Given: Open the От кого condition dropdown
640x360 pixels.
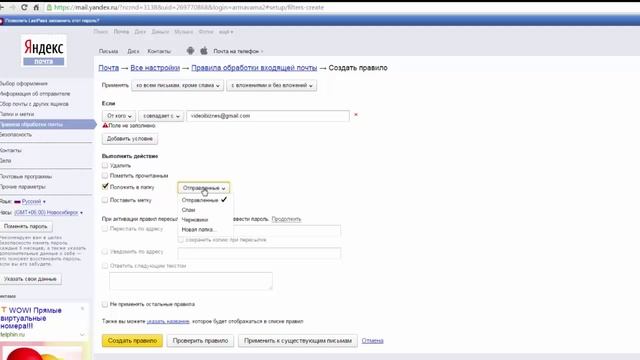Looking at the screenshot, I should pyautogui.click(x=119, y=116).
